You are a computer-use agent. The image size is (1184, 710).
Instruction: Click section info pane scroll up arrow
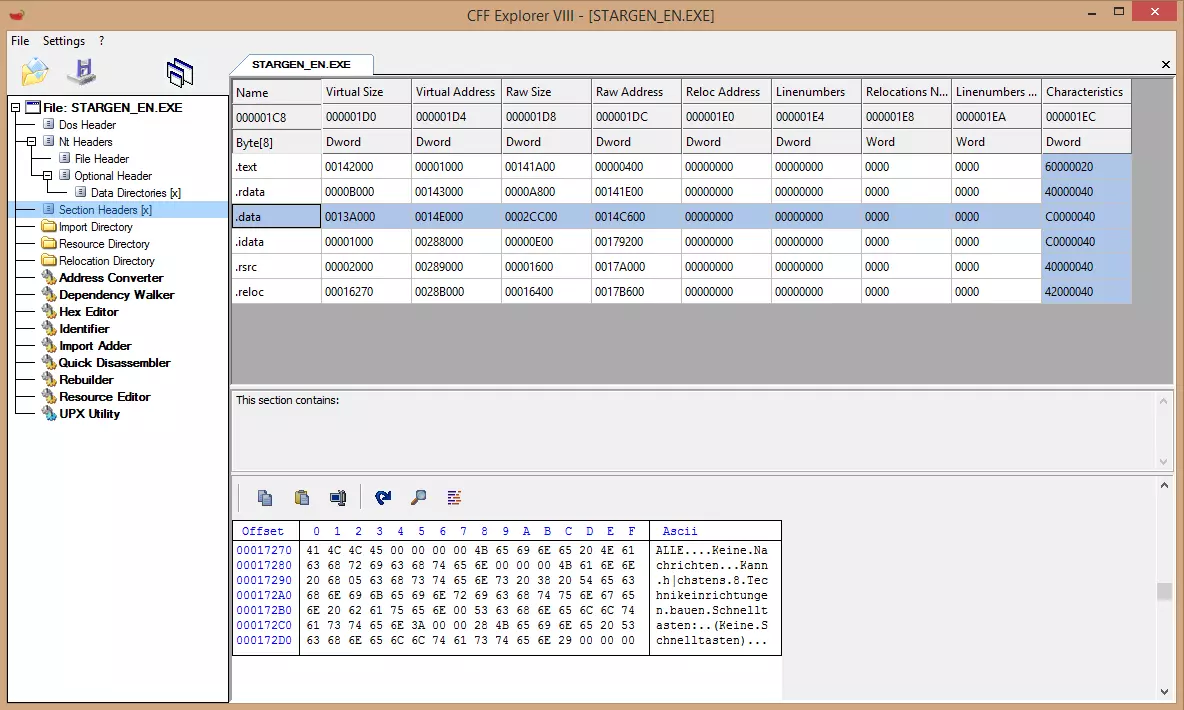pos(1164,401)
